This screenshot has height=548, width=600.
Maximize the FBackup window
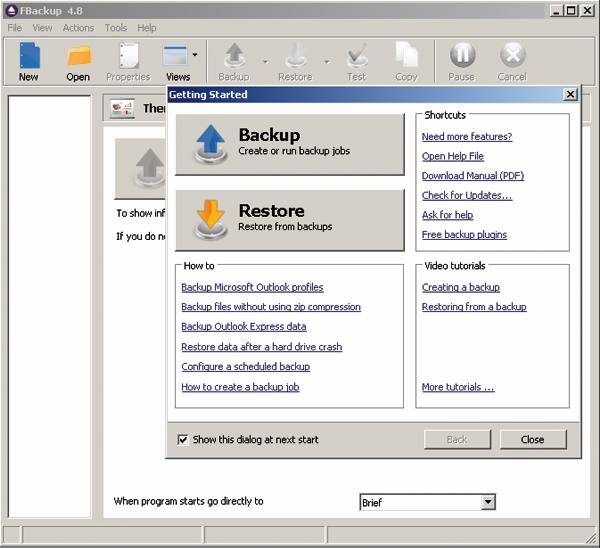click(x=571, y=11)
